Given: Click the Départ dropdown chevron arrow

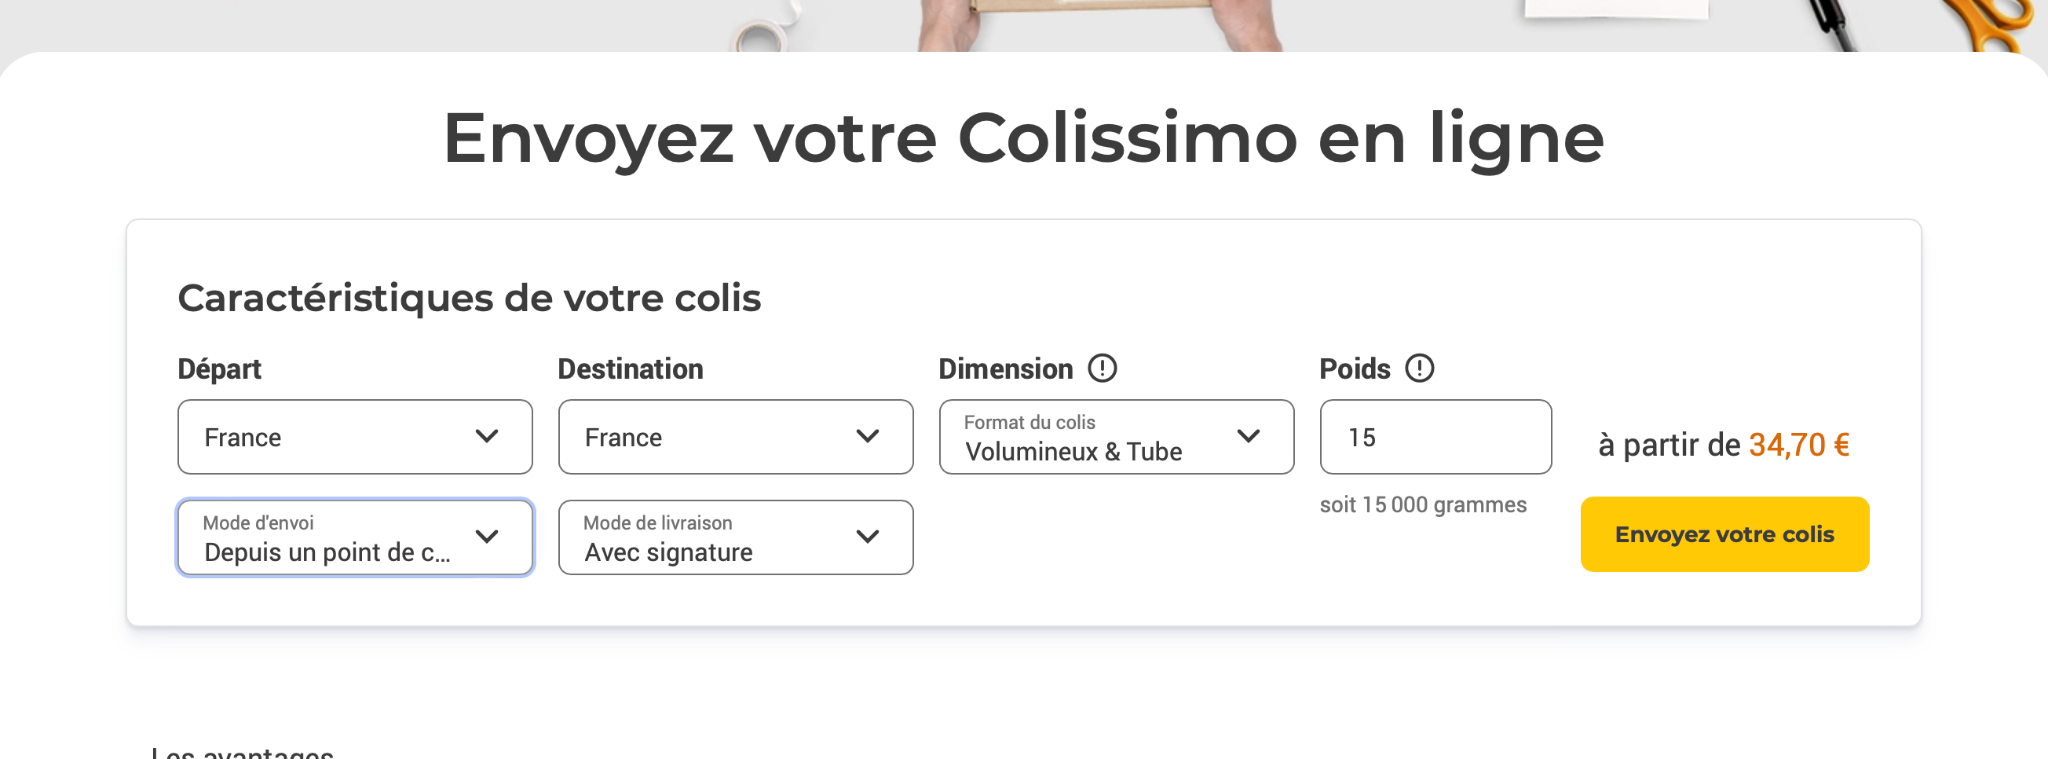Looking at the screenshot, I should point(487,436).
